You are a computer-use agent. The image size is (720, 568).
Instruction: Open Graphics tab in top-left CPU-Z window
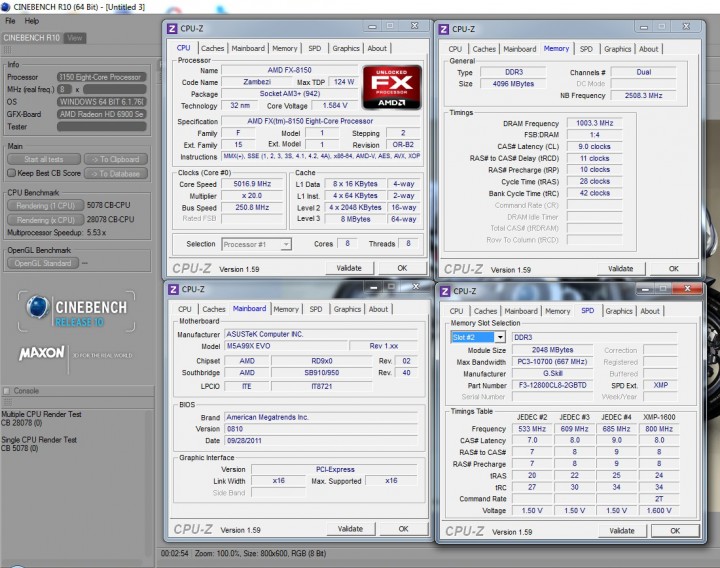[346, 48]
